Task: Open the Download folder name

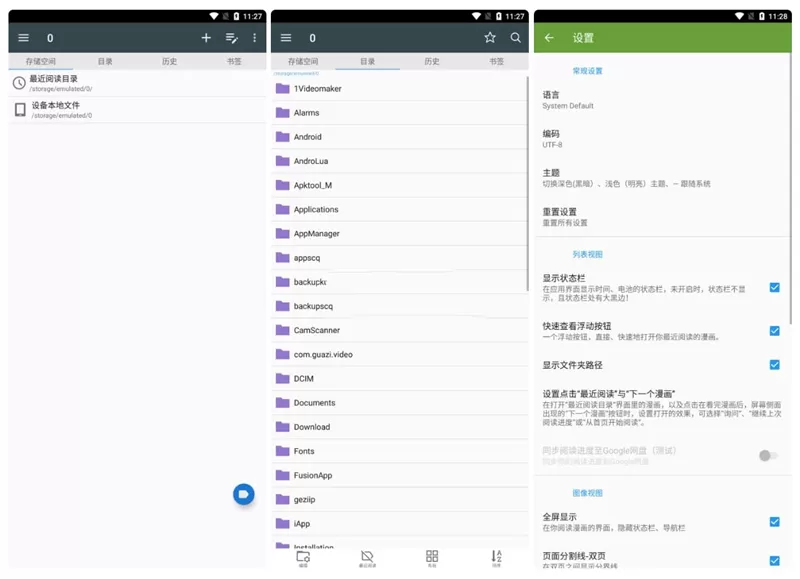Action: [x=312, y=426]
